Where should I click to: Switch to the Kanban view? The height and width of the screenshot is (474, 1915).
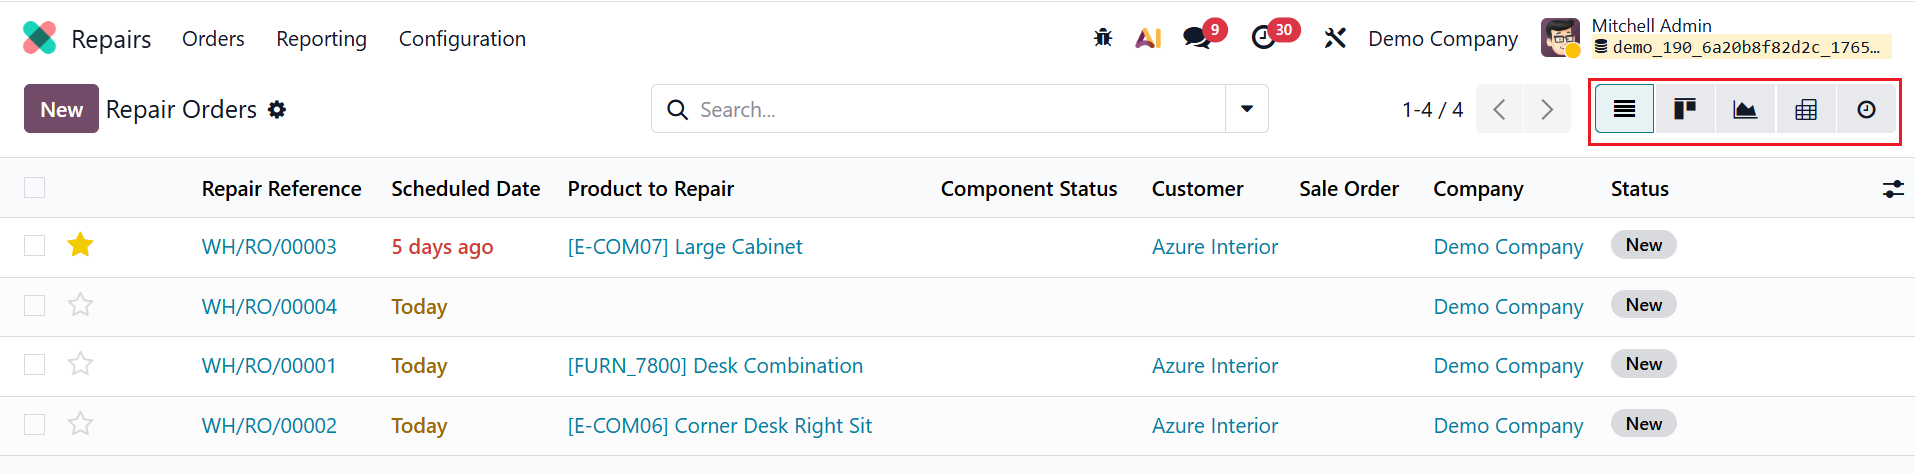[1685, 109]
